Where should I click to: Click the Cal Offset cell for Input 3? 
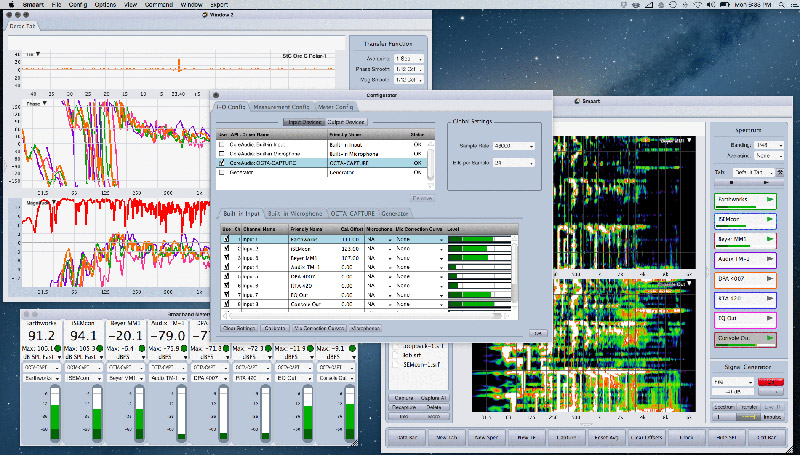(x=352, y=258)
